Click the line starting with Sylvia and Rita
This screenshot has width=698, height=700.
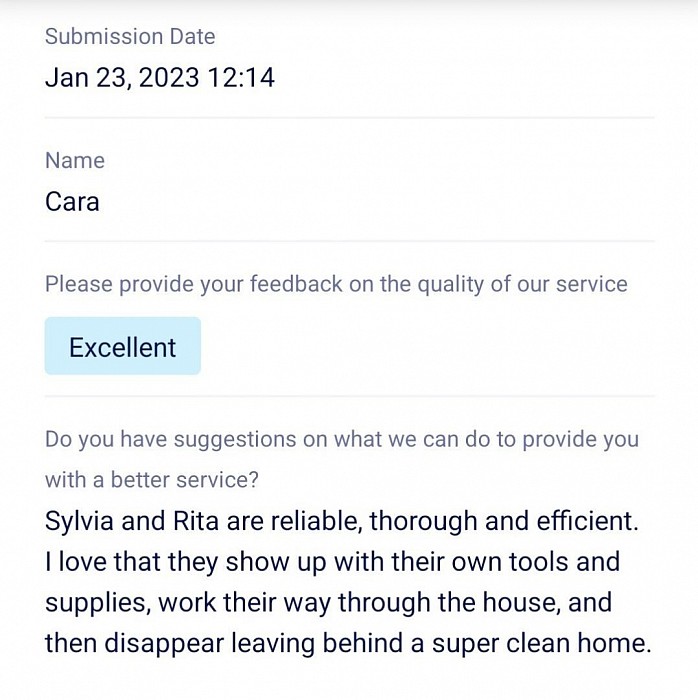(x=342, y=521)
